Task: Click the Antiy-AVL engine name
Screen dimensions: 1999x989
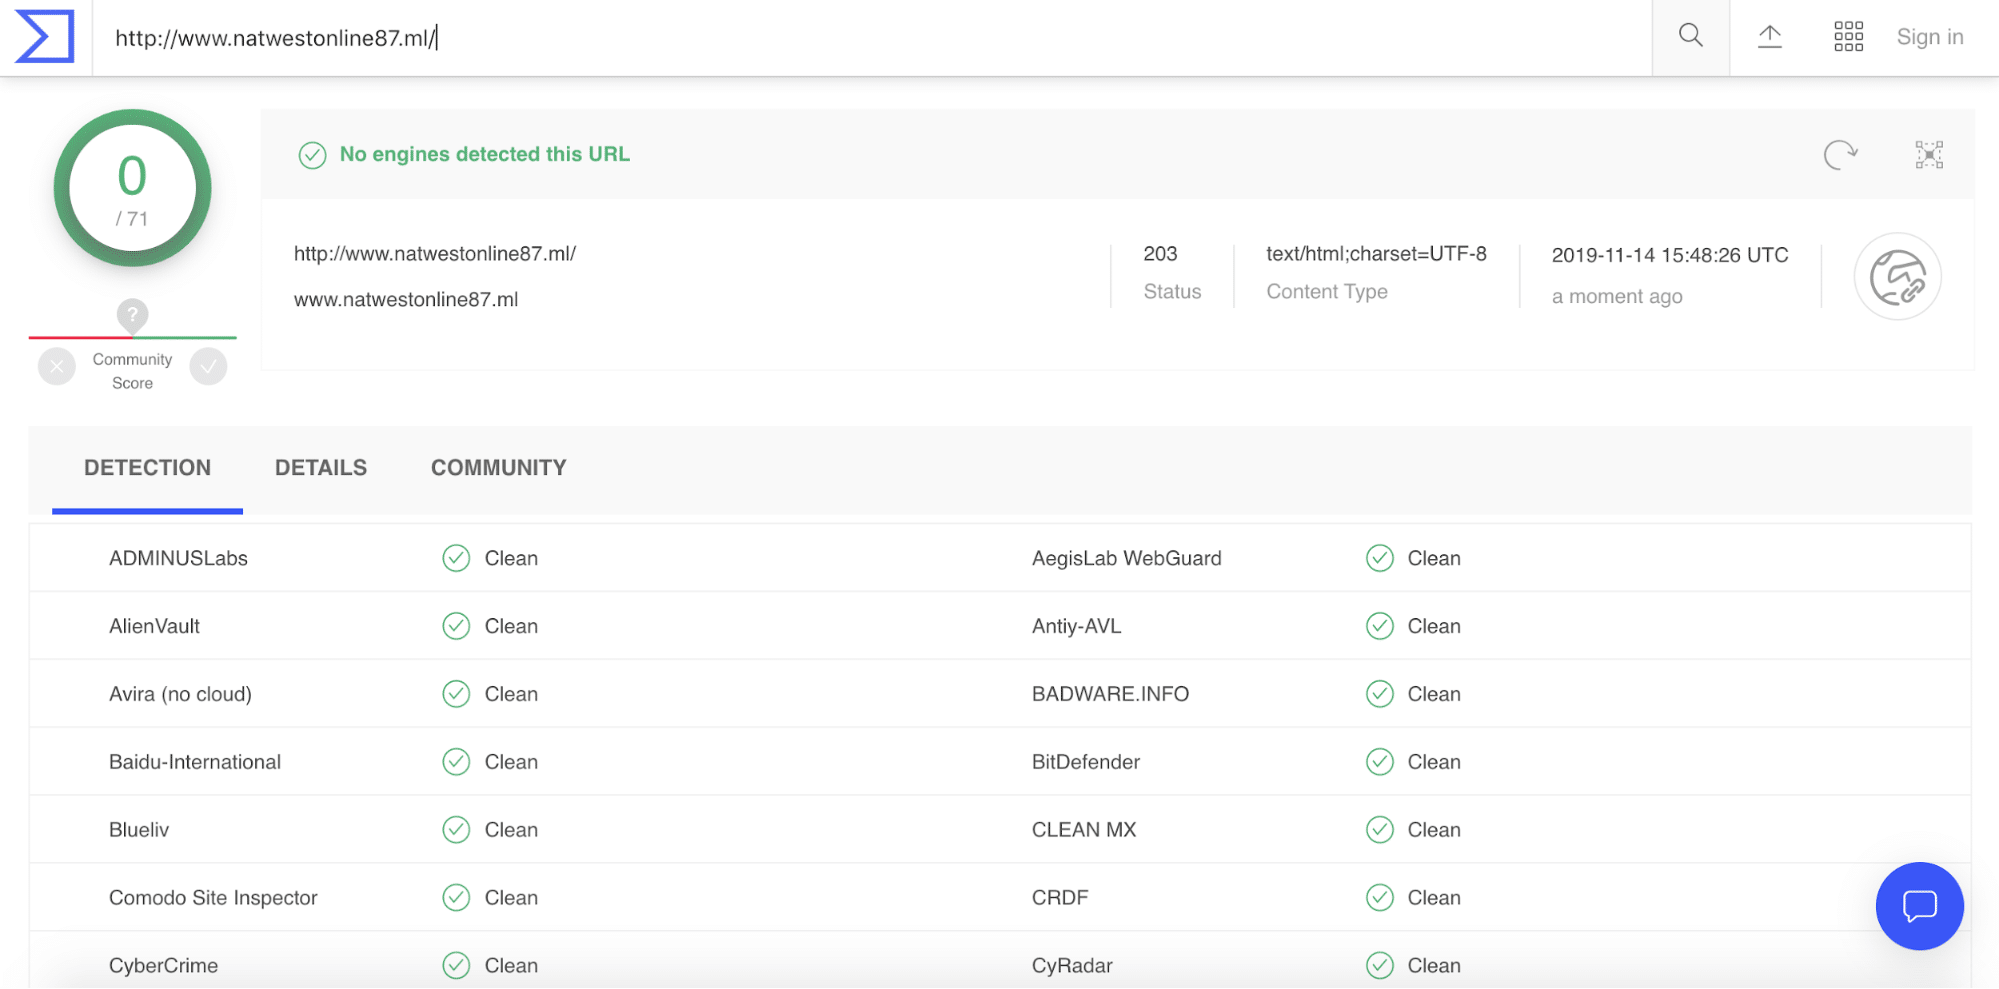Action: tap(1076, 627)
